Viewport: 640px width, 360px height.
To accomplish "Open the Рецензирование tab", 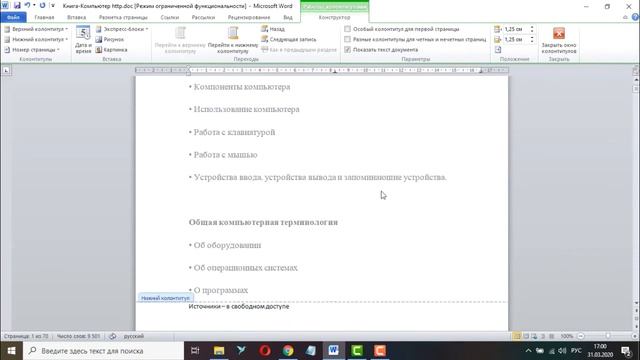I will click(249, 17).
